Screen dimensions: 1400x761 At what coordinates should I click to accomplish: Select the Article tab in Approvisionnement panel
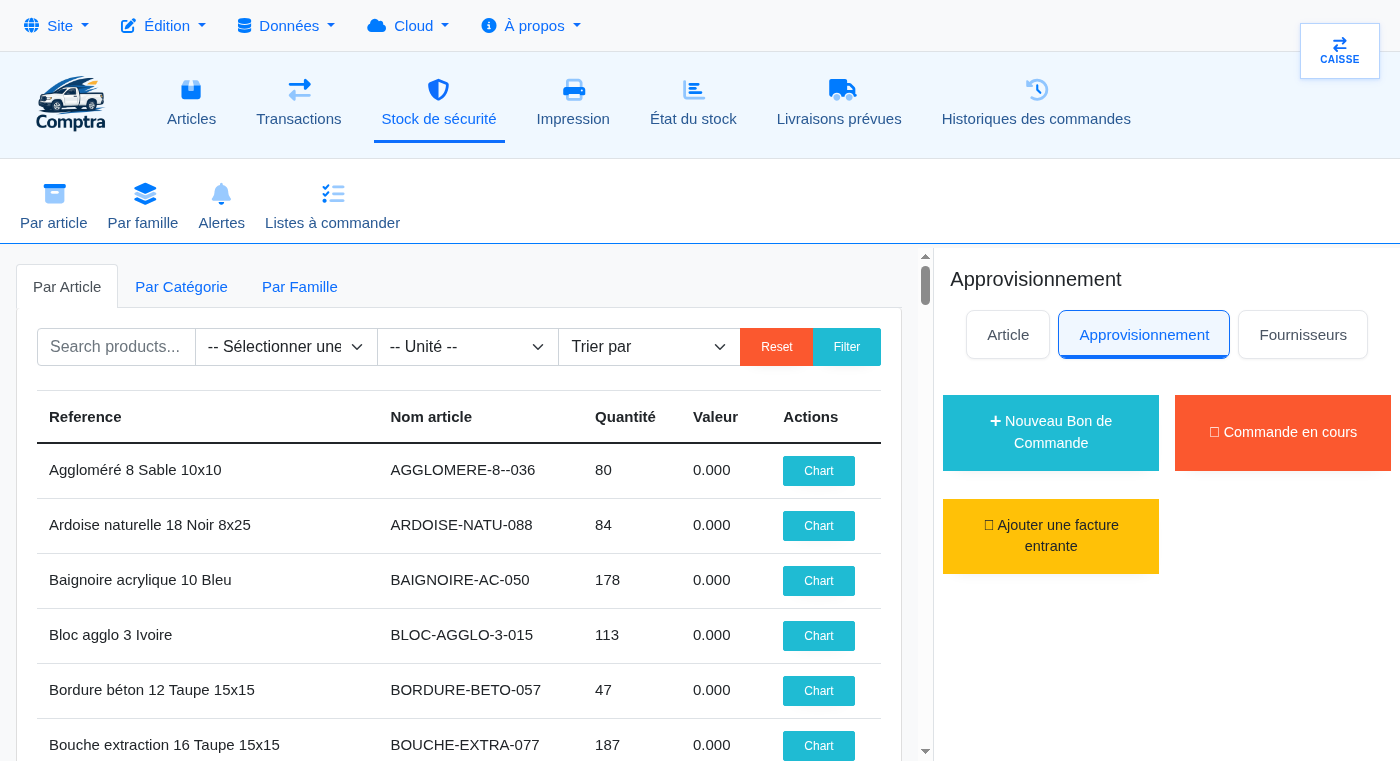tap(1008, 334)
